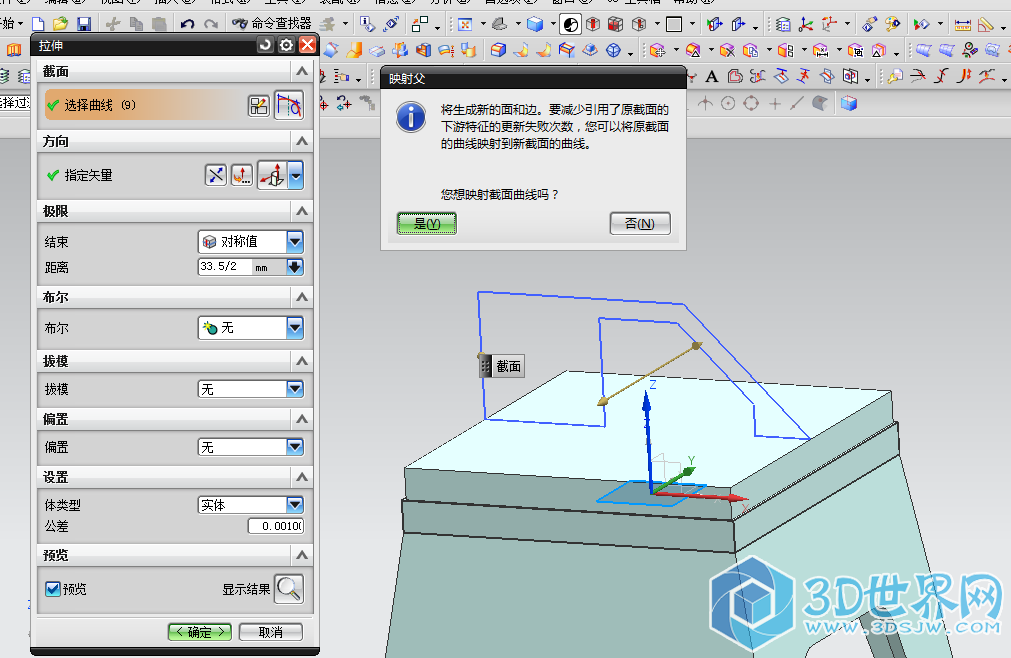Screen dimensions: 1011x658
Task: Click 是(Y) in the 映射父 dialog
Action: [x=427, y=224]
